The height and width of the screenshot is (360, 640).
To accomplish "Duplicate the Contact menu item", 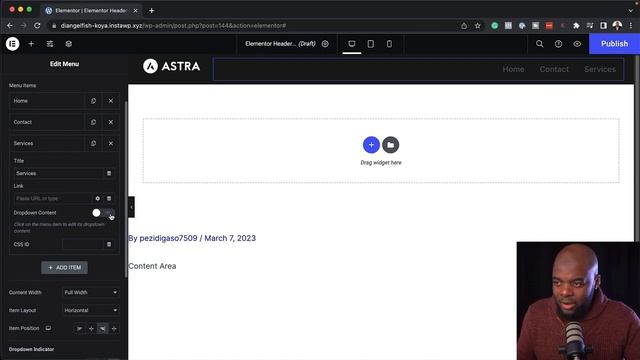I will (x=93, y=122).
